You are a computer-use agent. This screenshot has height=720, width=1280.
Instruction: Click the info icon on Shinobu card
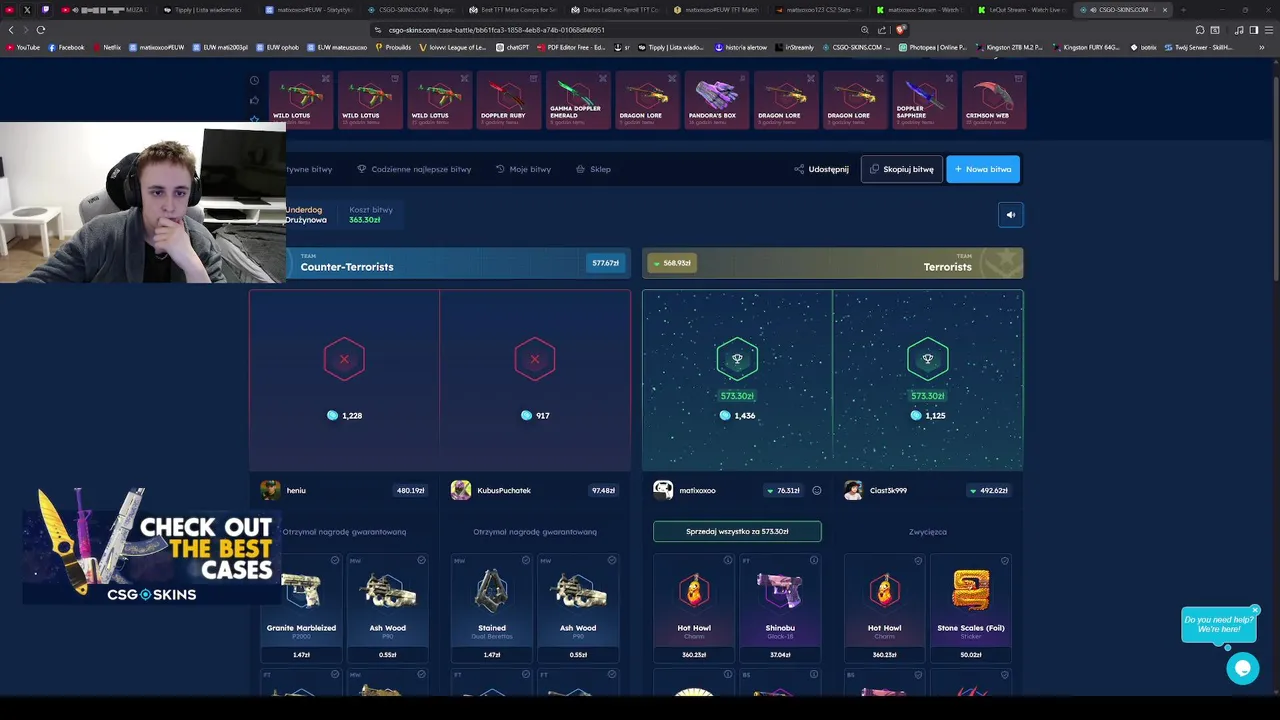(x=813, y=561)
